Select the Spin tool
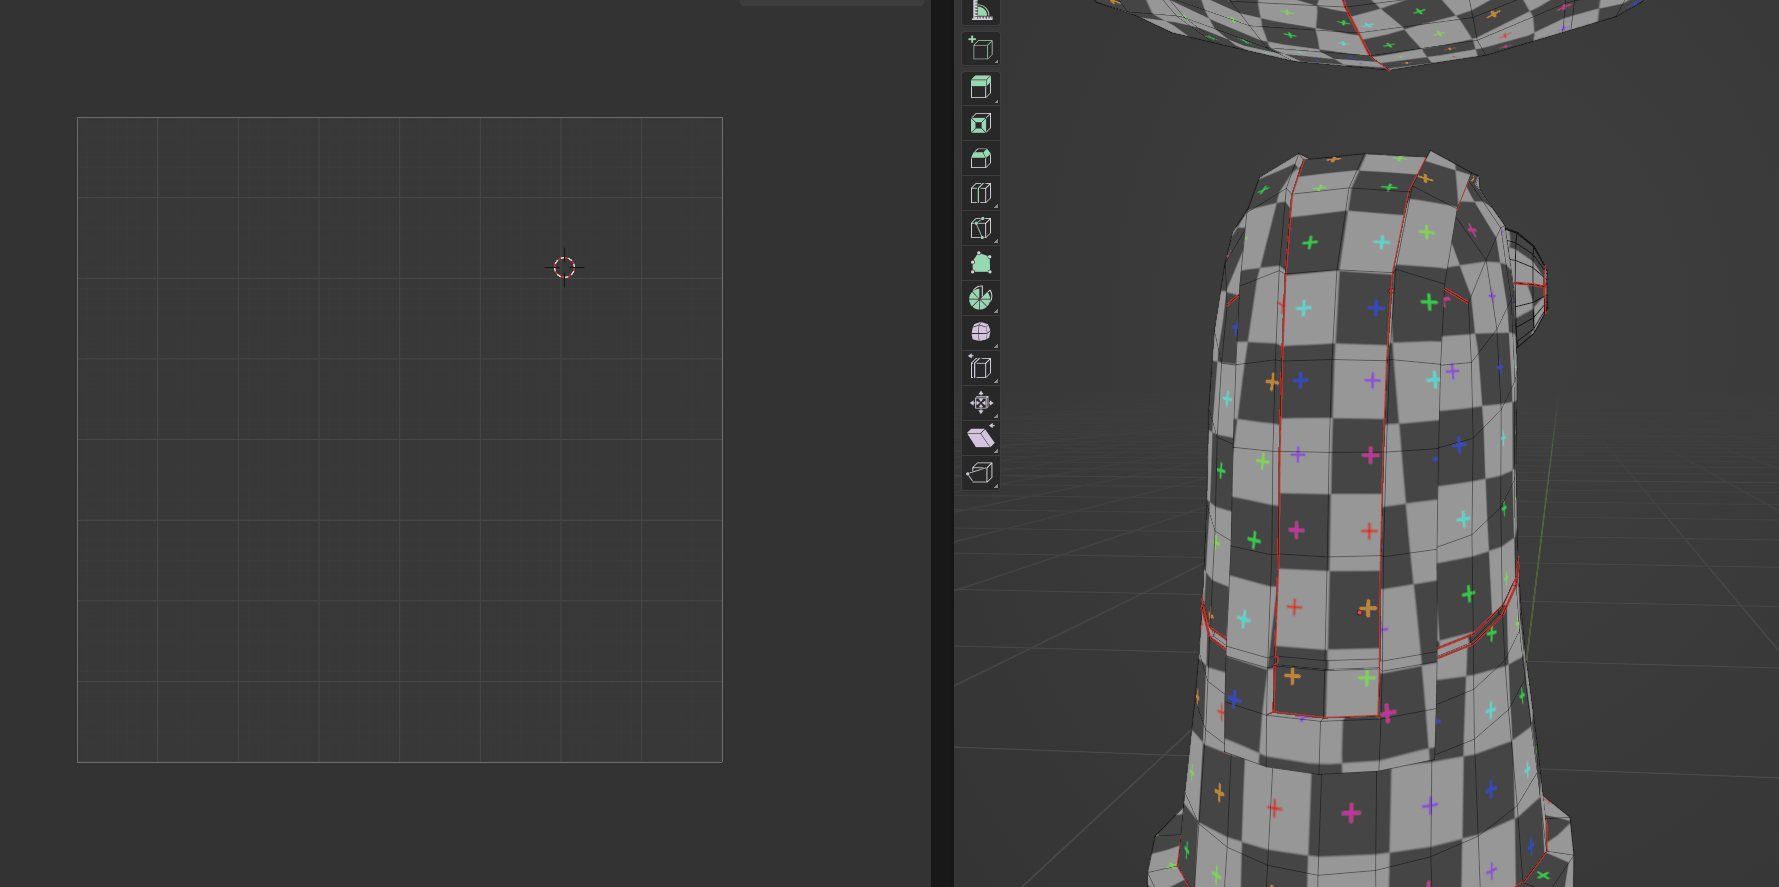Viewport: 1779px width, 887px height. (x=981, y=298)
